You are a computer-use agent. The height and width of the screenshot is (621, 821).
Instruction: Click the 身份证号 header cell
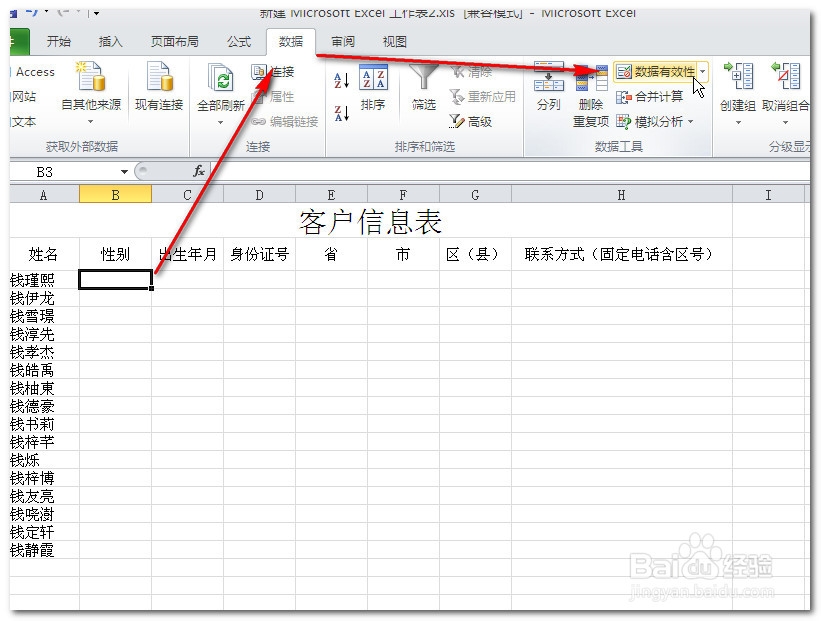259,254
